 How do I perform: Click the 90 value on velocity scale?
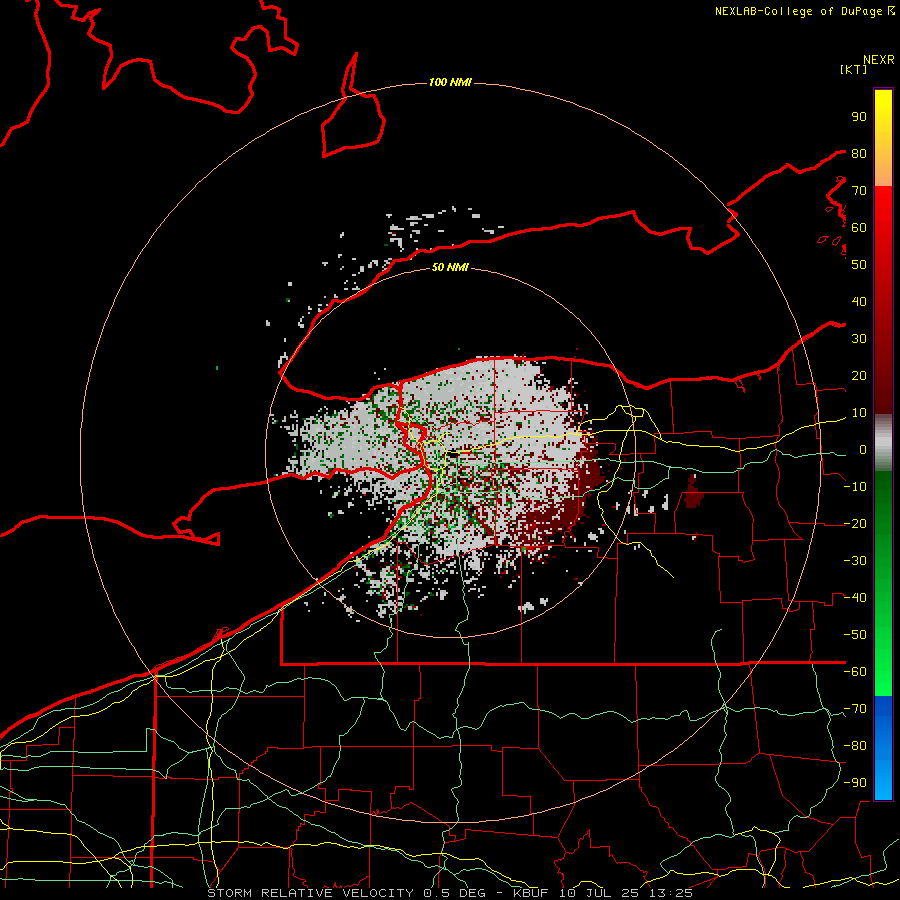(x=859, y=117)
